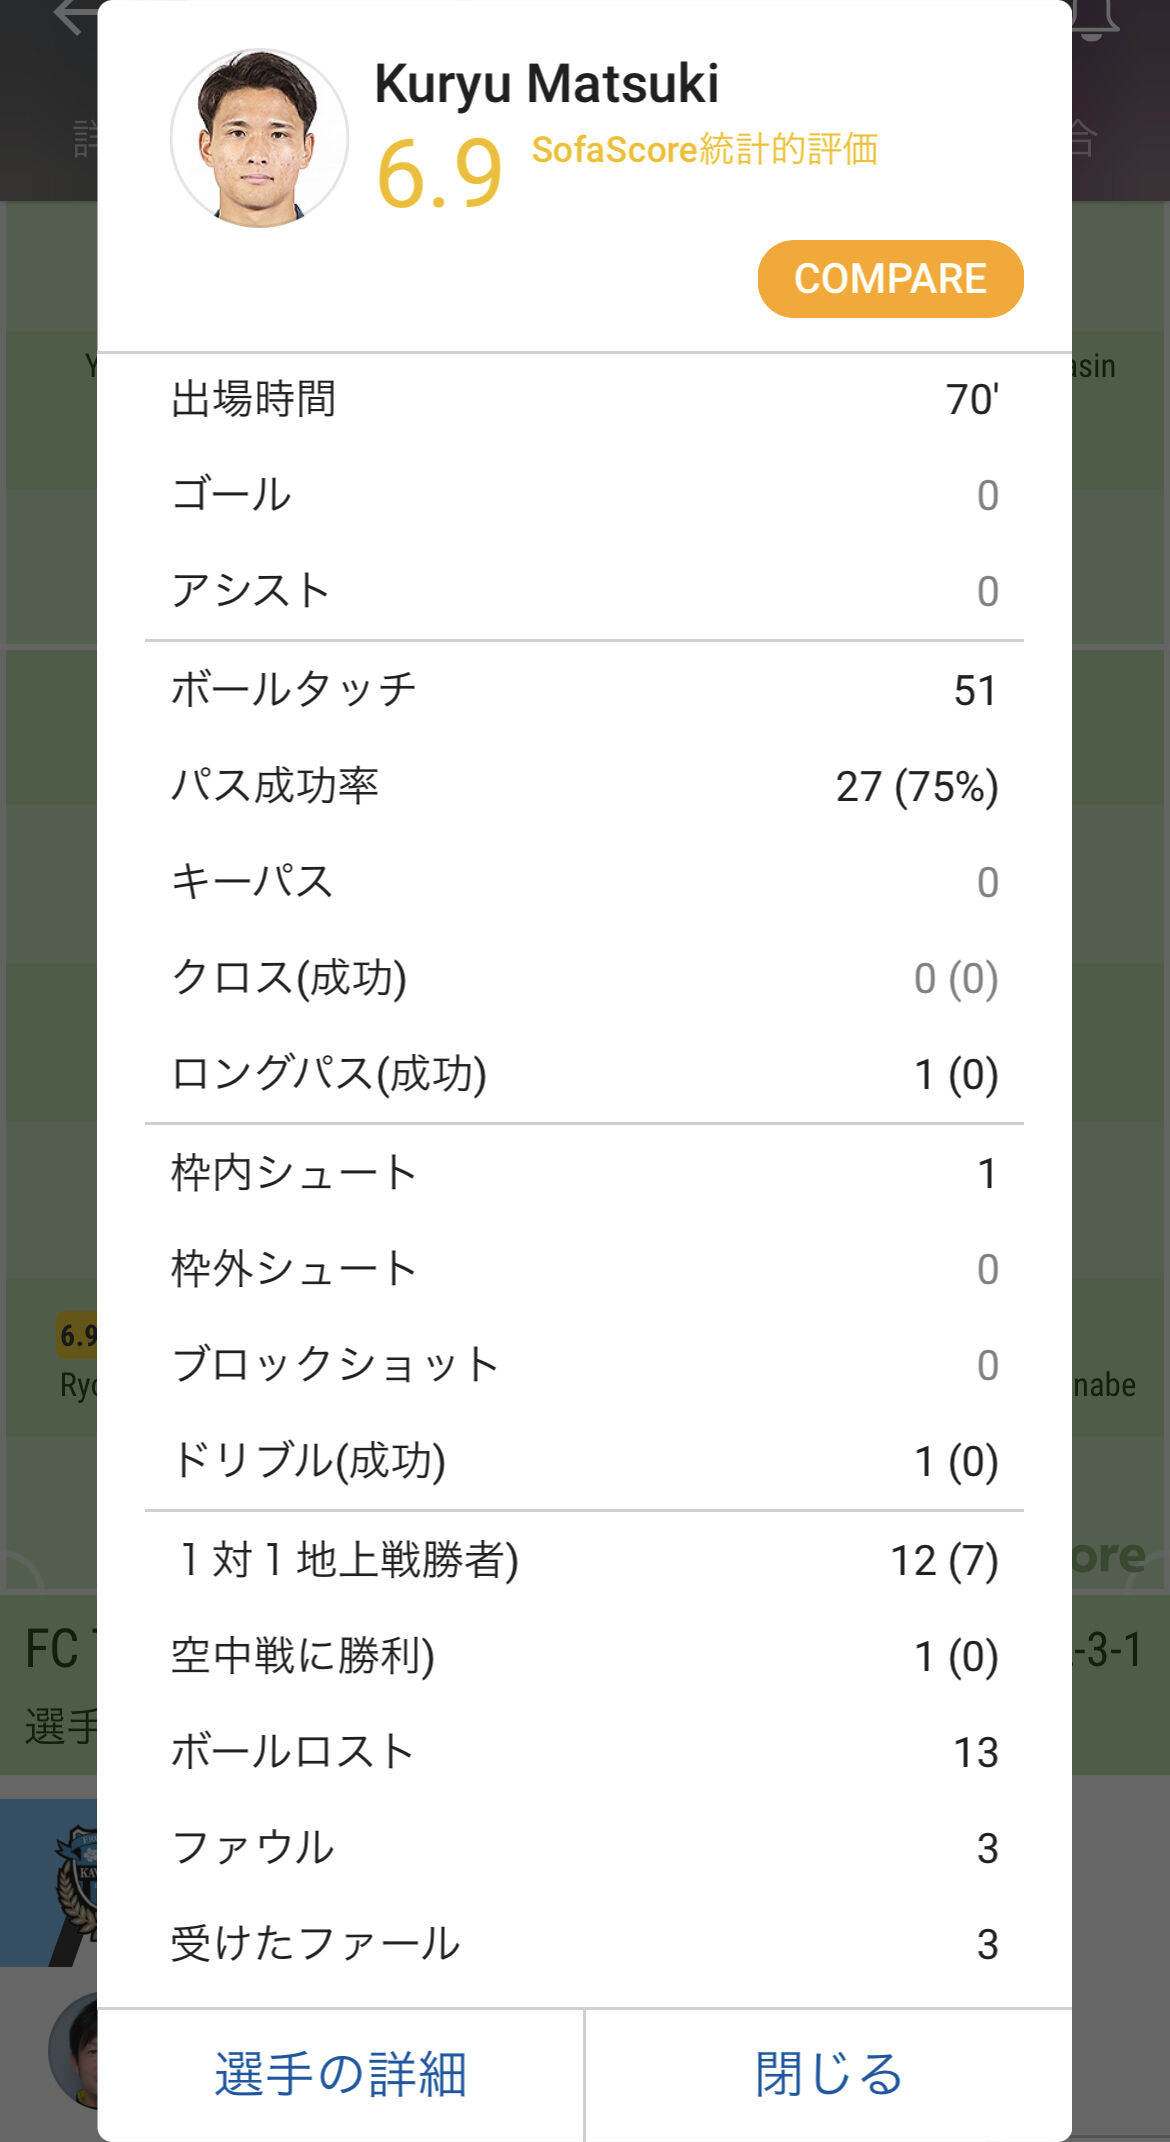1170x2142 pixels.
Task: Tap the player avatar at bottom-left edge
Action: [74, 2050]
